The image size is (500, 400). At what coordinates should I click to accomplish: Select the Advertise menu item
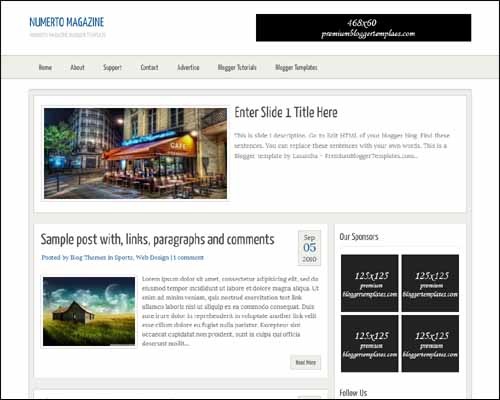[x=188, y=67]
